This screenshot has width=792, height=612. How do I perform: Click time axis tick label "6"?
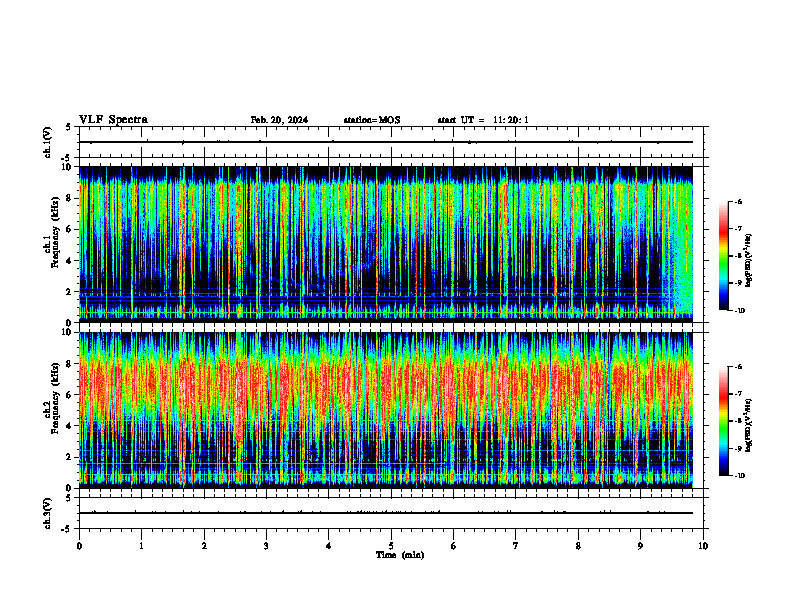click(454, 546)
